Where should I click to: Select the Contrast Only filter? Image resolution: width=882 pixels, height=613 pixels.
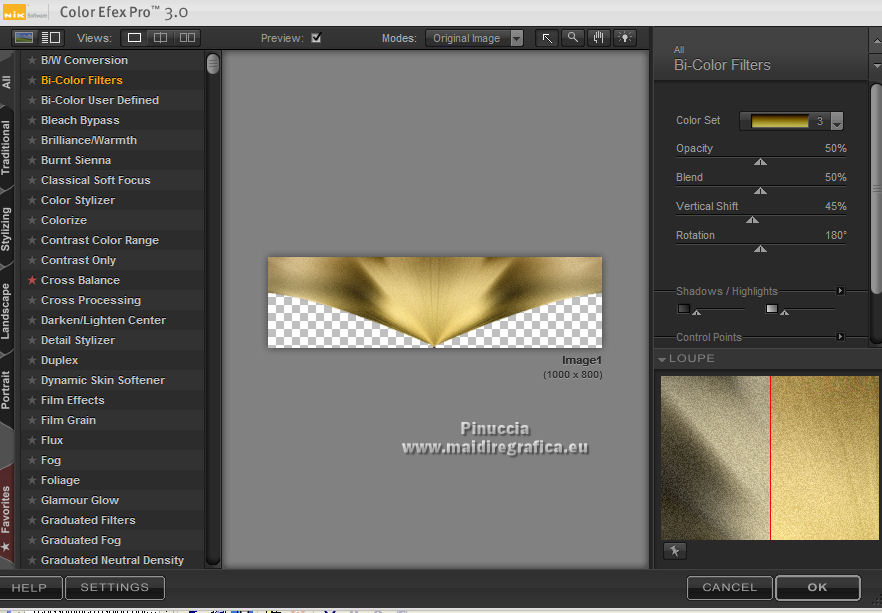coord(78,260)
